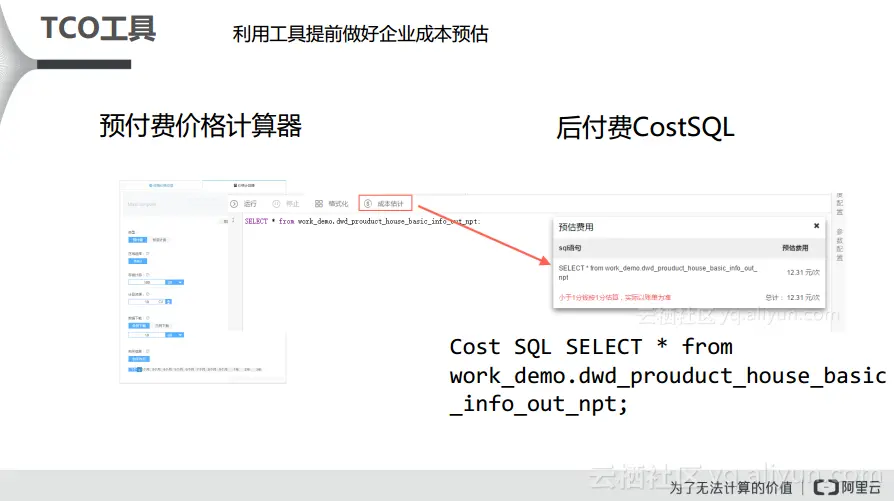Click the 后付费CostSQL heading
Screen dimensions: 894x501
645,127
